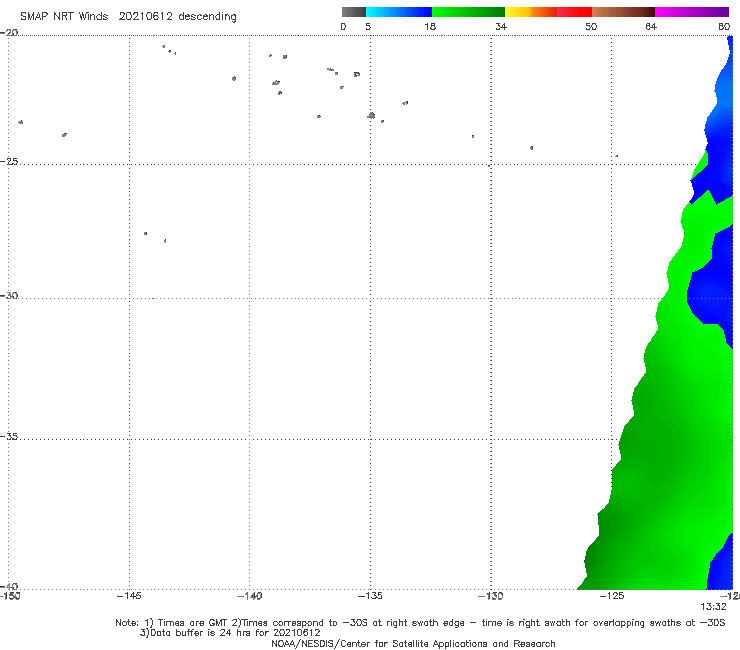Click the longitude label '-135'

[x=370, y=596]
